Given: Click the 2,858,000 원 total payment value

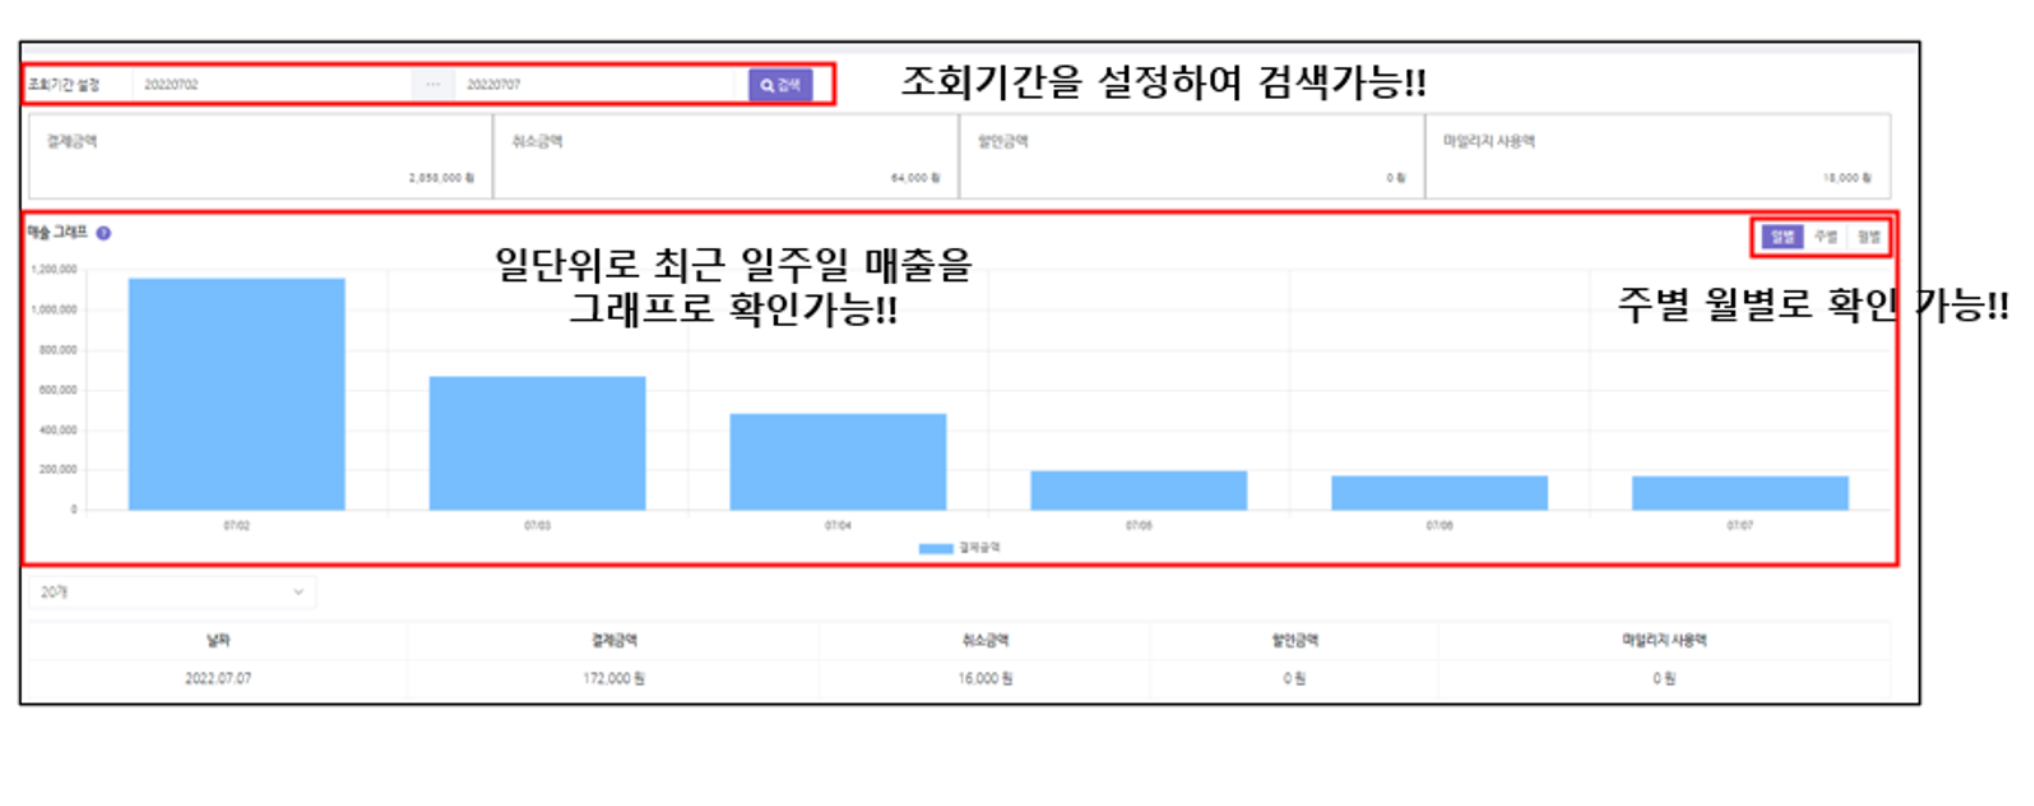Looking at the screenshot, I should (441, 178).
